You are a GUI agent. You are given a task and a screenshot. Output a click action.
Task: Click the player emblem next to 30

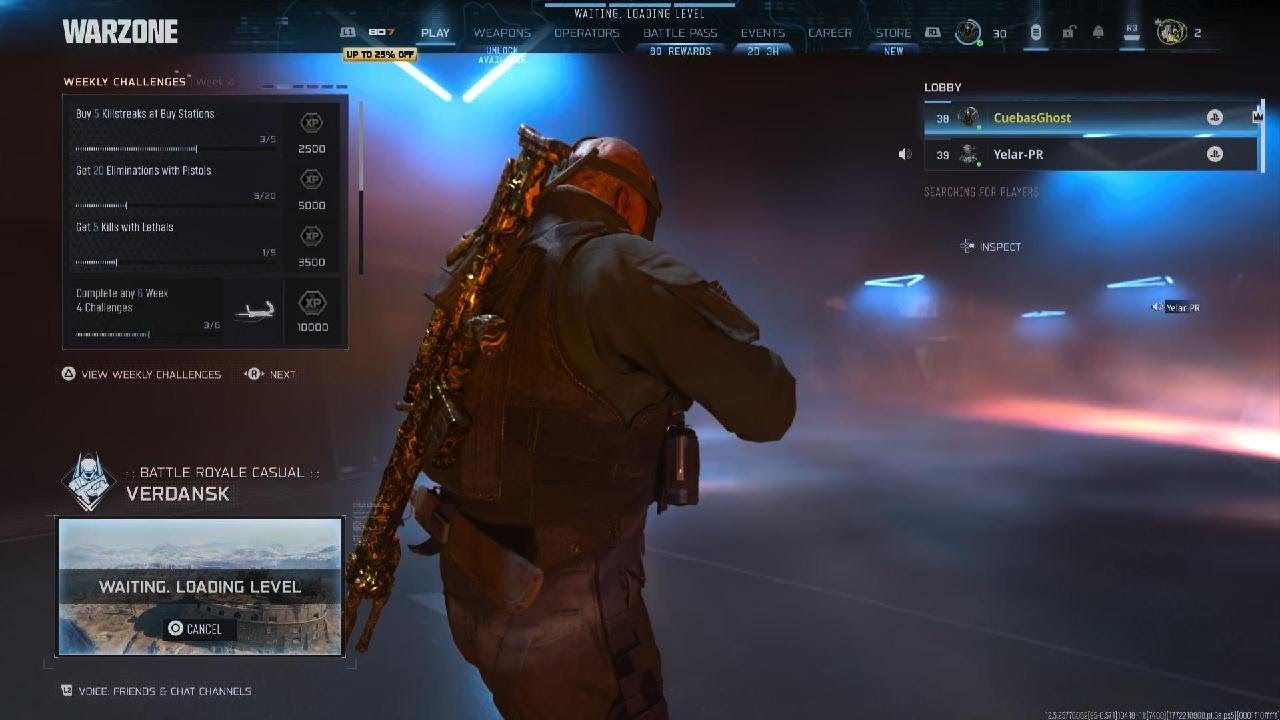pos(968,32)
